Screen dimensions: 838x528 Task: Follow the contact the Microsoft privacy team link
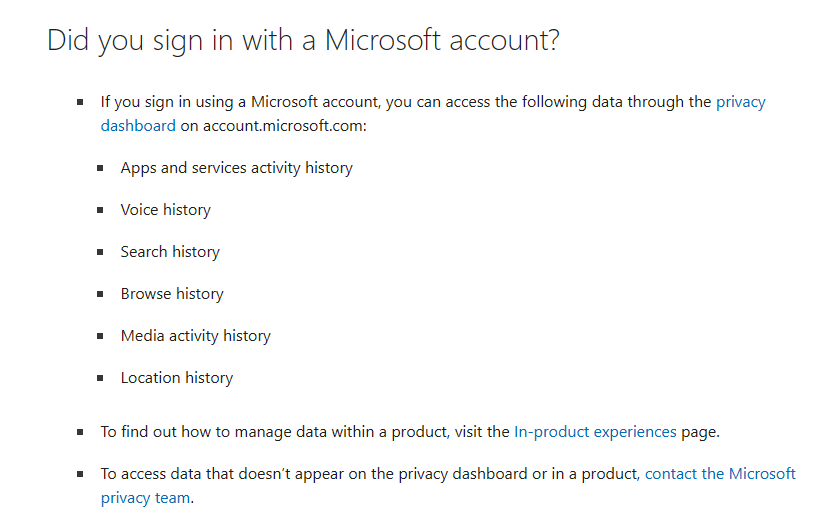click(720, 474)
